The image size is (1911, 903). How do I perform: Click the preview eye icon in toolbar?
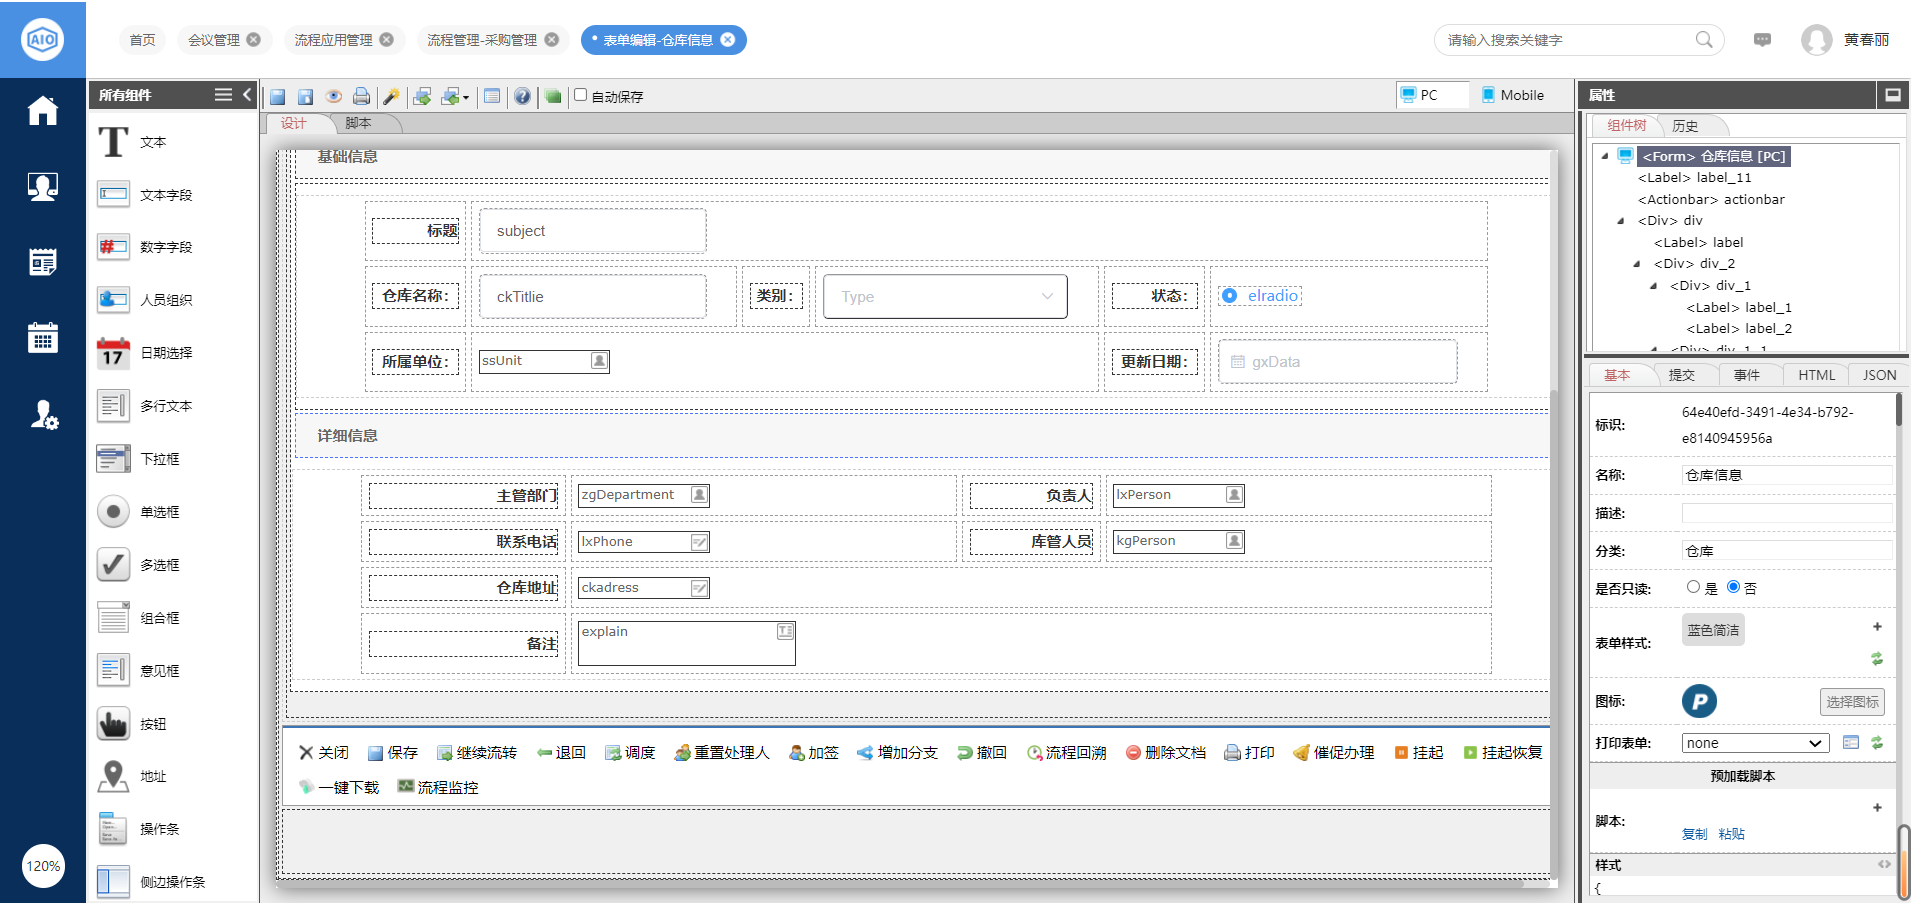(x=334, y=96)
